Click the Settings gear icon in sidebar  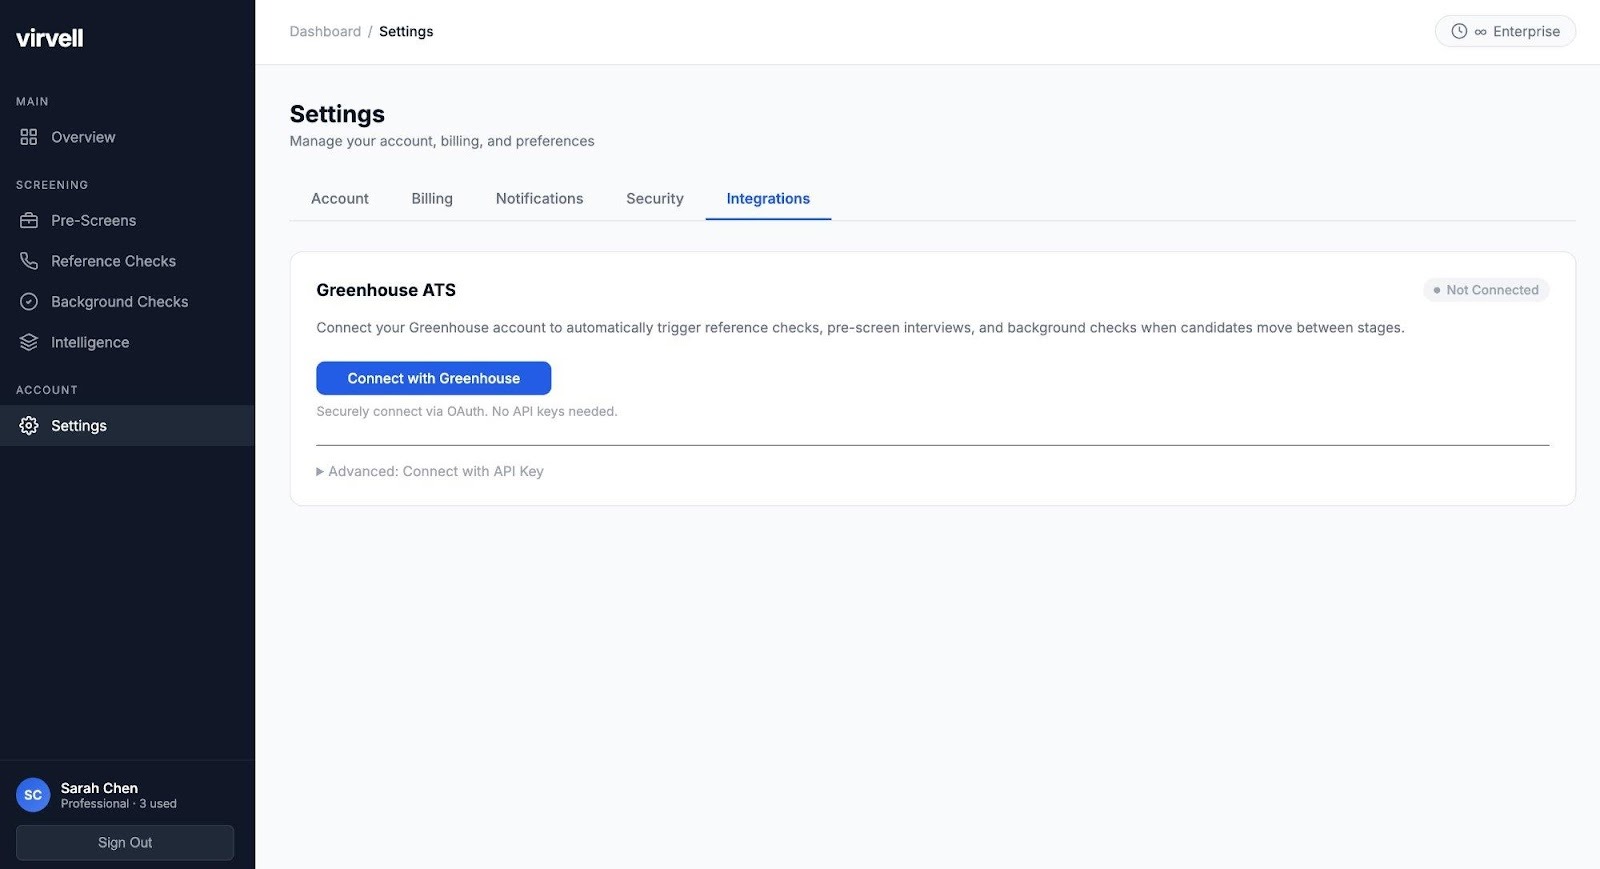pyautogui.click(x=29, y=425)
